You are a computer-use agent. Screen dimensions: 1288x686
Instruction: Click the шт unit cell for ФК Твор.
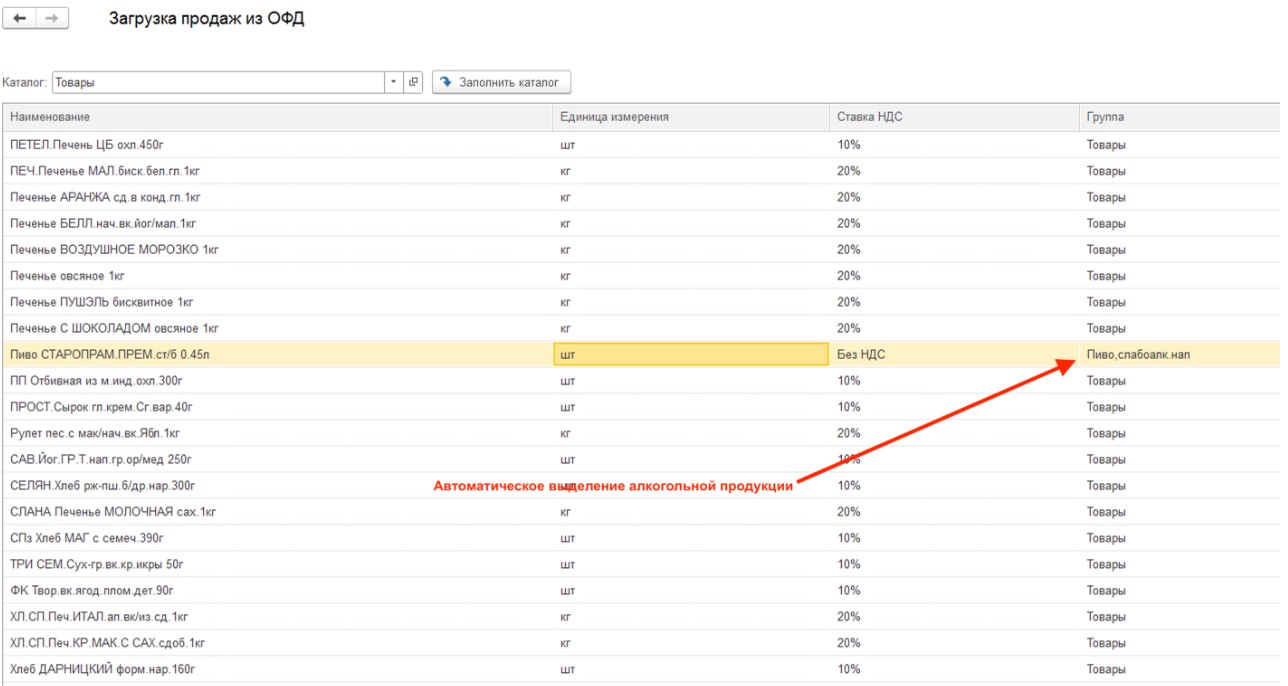pyautogui.click(x=691, y=590)
